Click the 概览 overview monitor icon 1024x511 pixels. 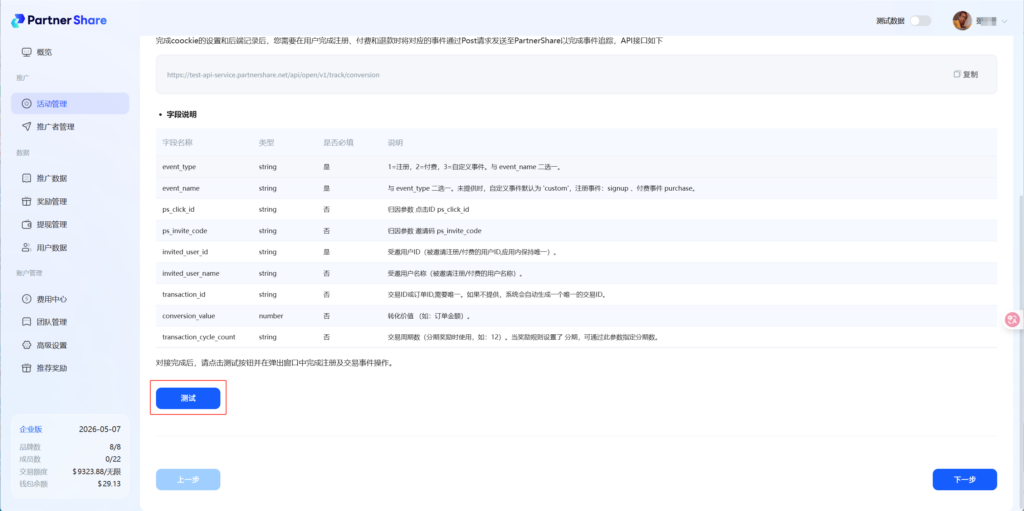tap(26, 52)
